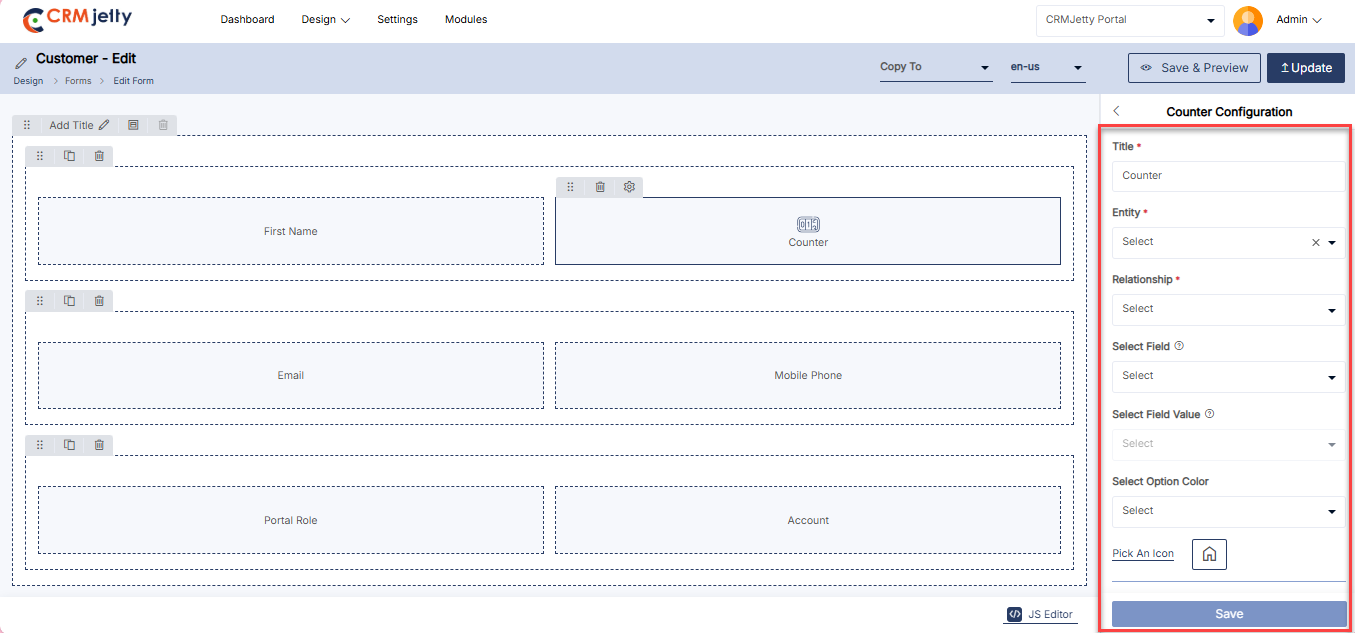
Task: Click pencil icon next to Add Title
Action: tap(104, 125)
